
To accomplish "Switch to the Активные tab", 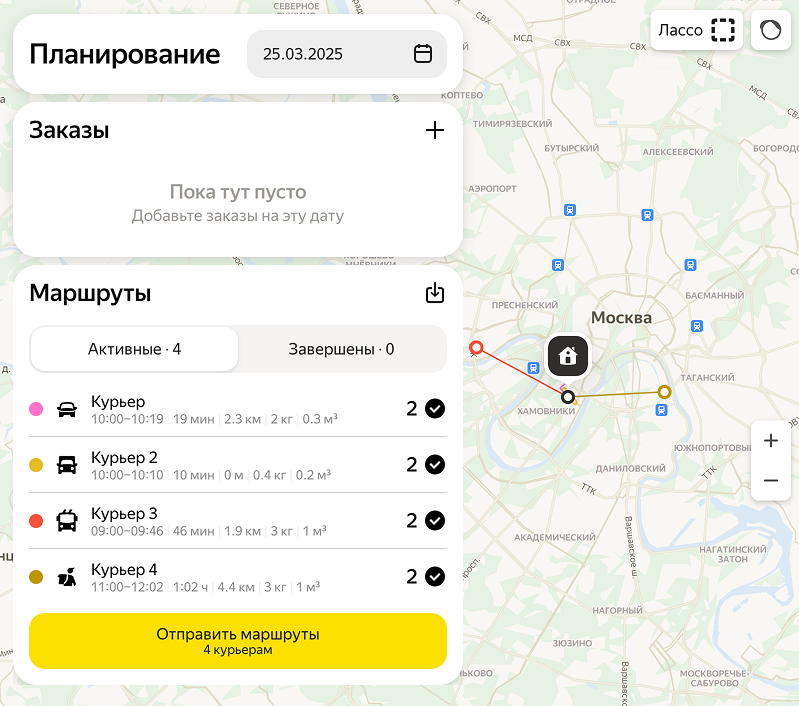I will [x=135, y=349].
